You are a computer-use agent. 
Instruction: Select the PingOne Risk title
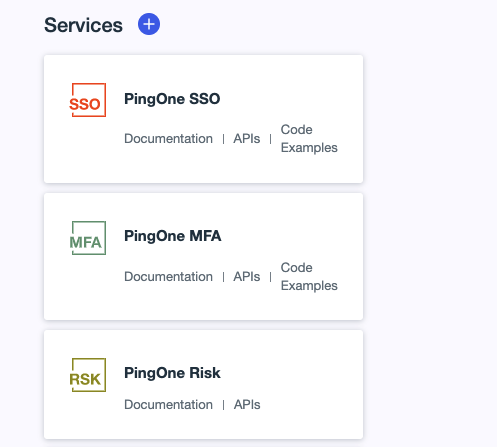(x=172, y=373)
